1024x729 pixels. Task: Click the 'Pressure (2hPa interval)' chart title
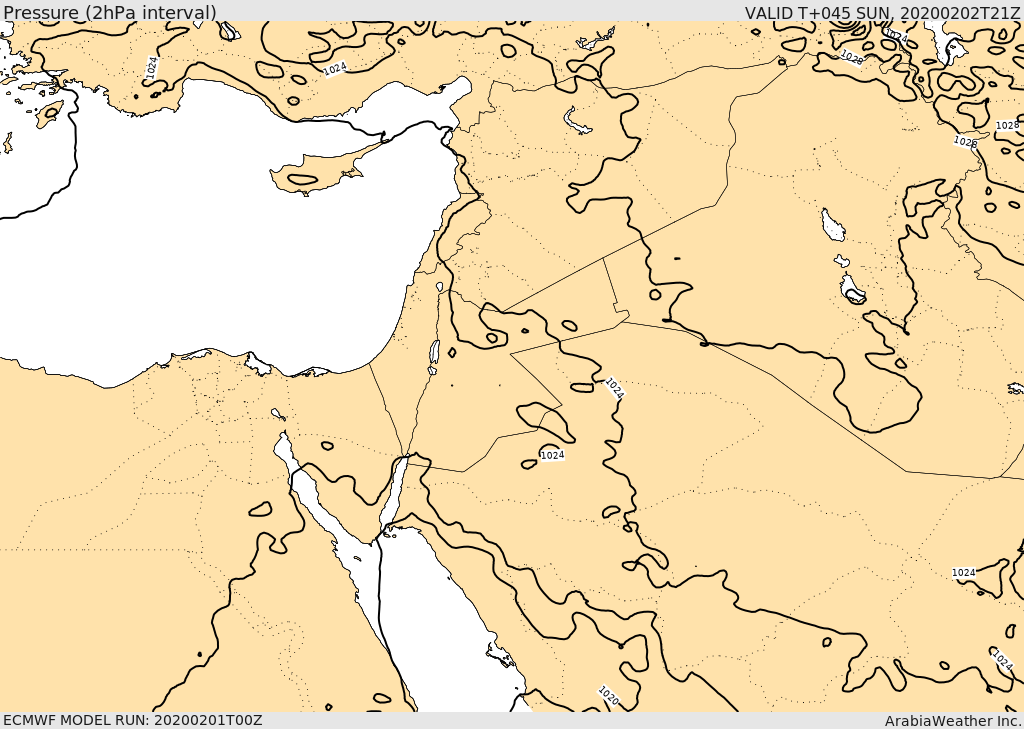(110, 12)
